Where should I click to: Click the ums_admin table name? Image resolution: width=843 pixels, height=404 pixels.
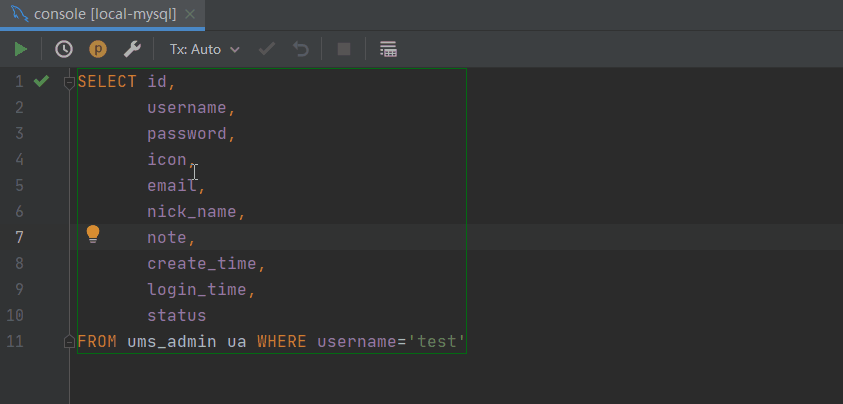[172, 342]
